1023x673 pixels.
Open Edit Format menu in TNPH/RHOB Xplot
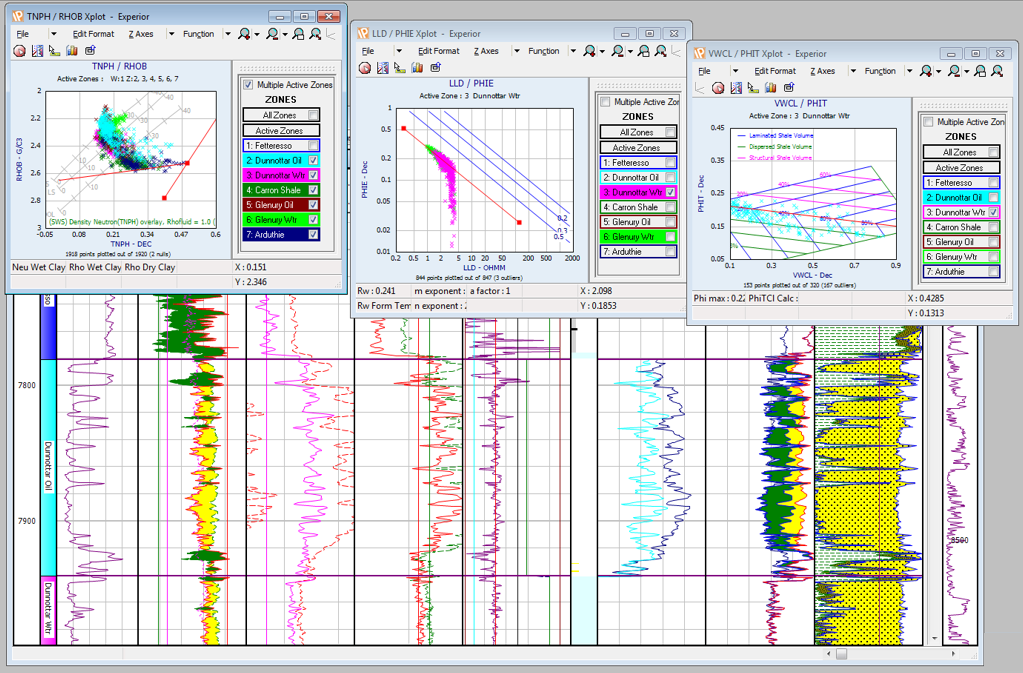click(93, 34)
